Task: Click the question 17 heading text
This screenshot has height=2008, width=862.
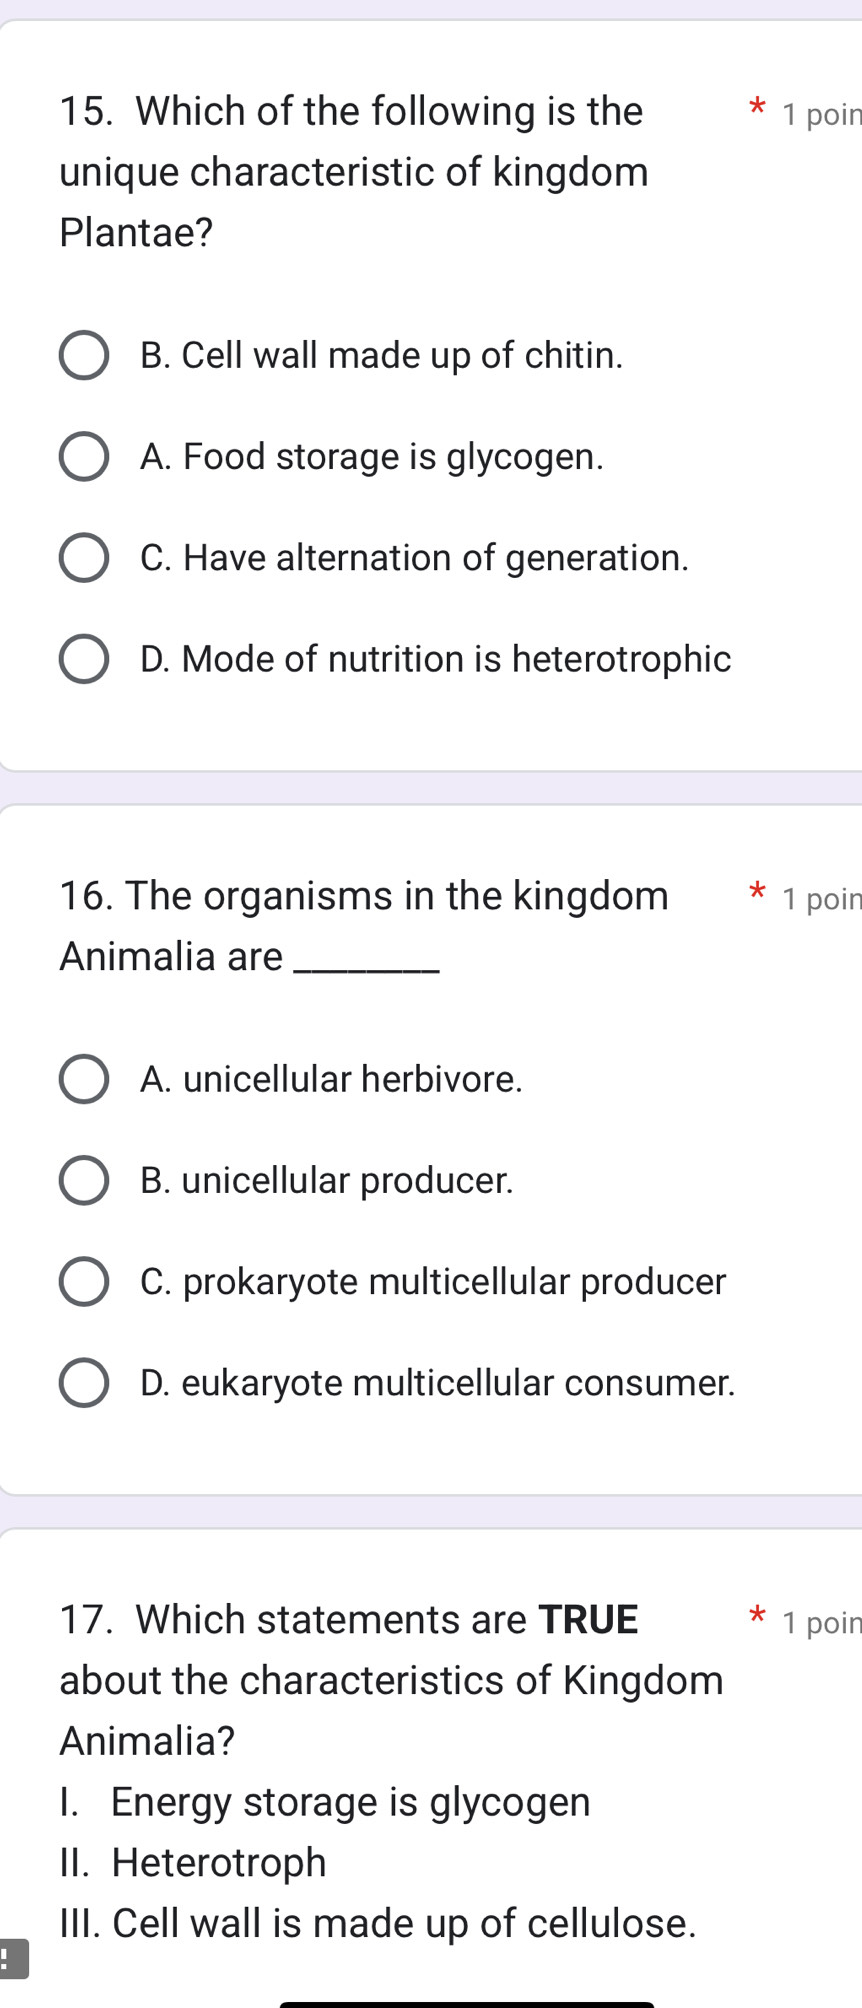Action: [390, 1680]
